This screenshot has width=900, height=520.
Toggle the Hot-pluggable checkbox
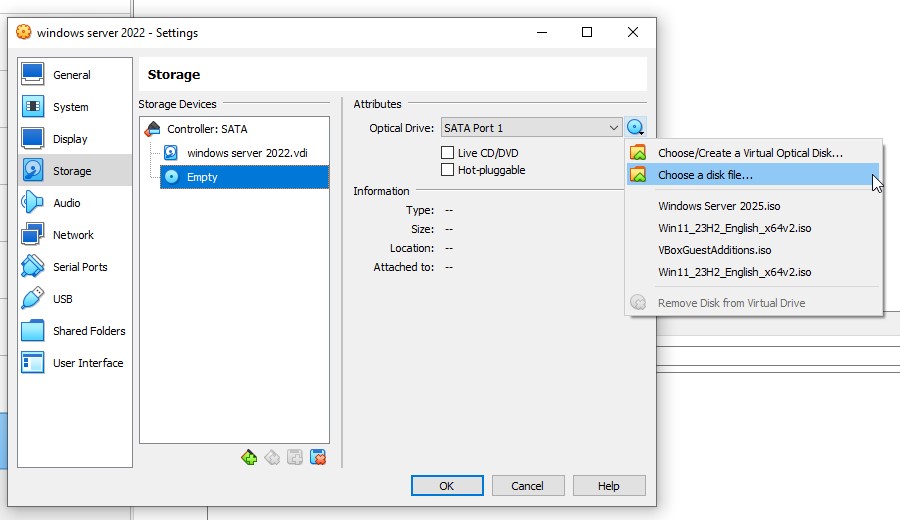[448, 170]
